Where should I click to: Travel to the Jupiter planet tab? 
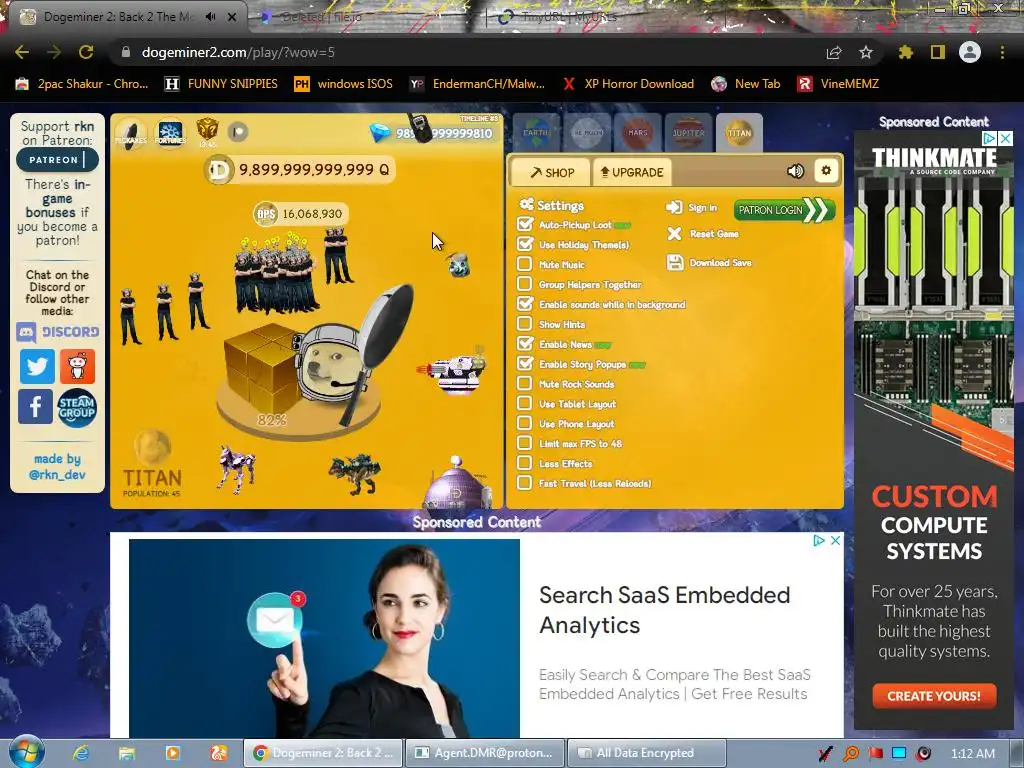pos(688,133)
